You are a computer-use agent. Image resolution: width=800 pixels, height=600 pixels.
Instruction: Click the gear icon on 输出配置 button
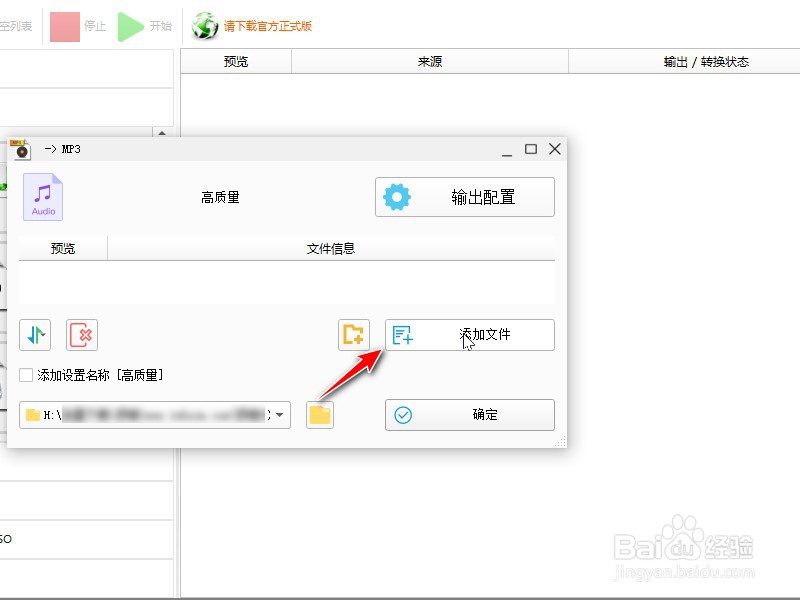tap(399, 197)
